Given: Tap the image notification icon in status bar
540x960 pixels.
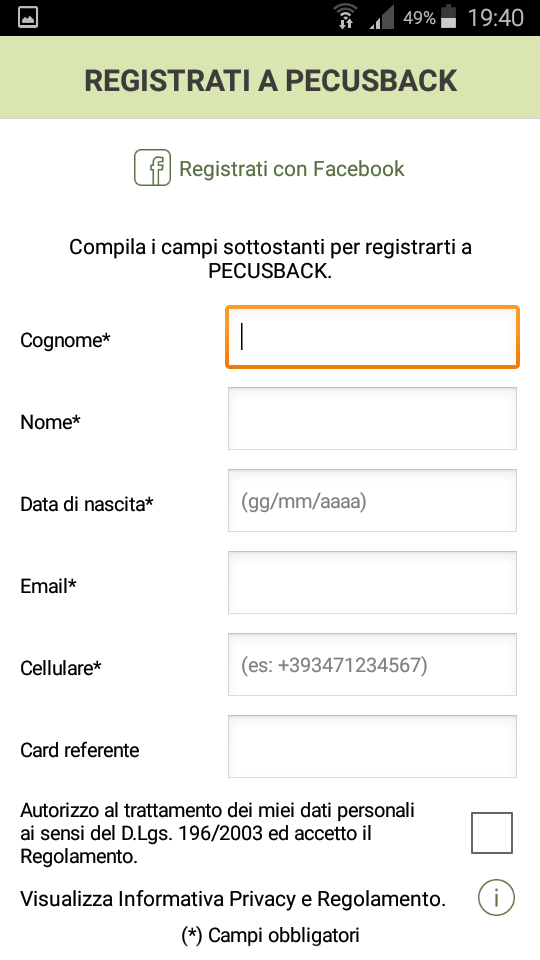Looking at the screenshot, I should tap(28, 17).
